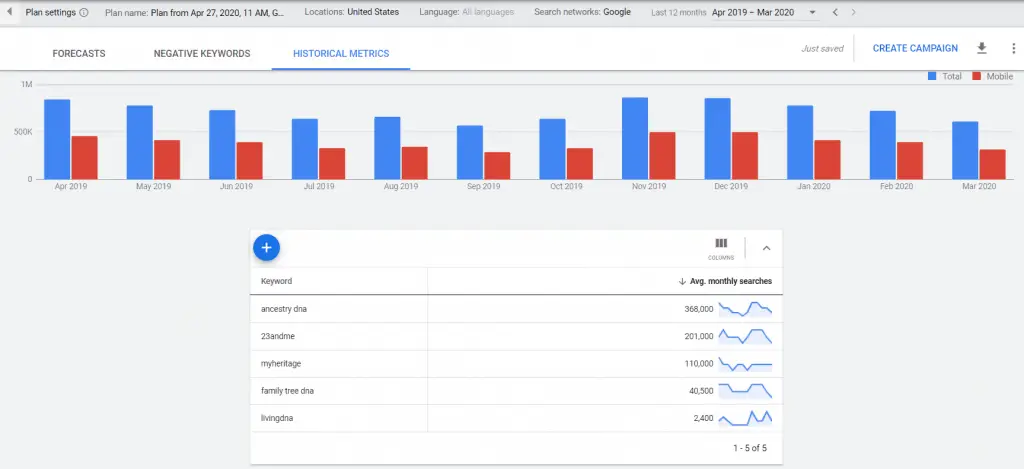Select the ancestry dna keyword row
The image size is (1024, 469).
(x=516, y=309)
